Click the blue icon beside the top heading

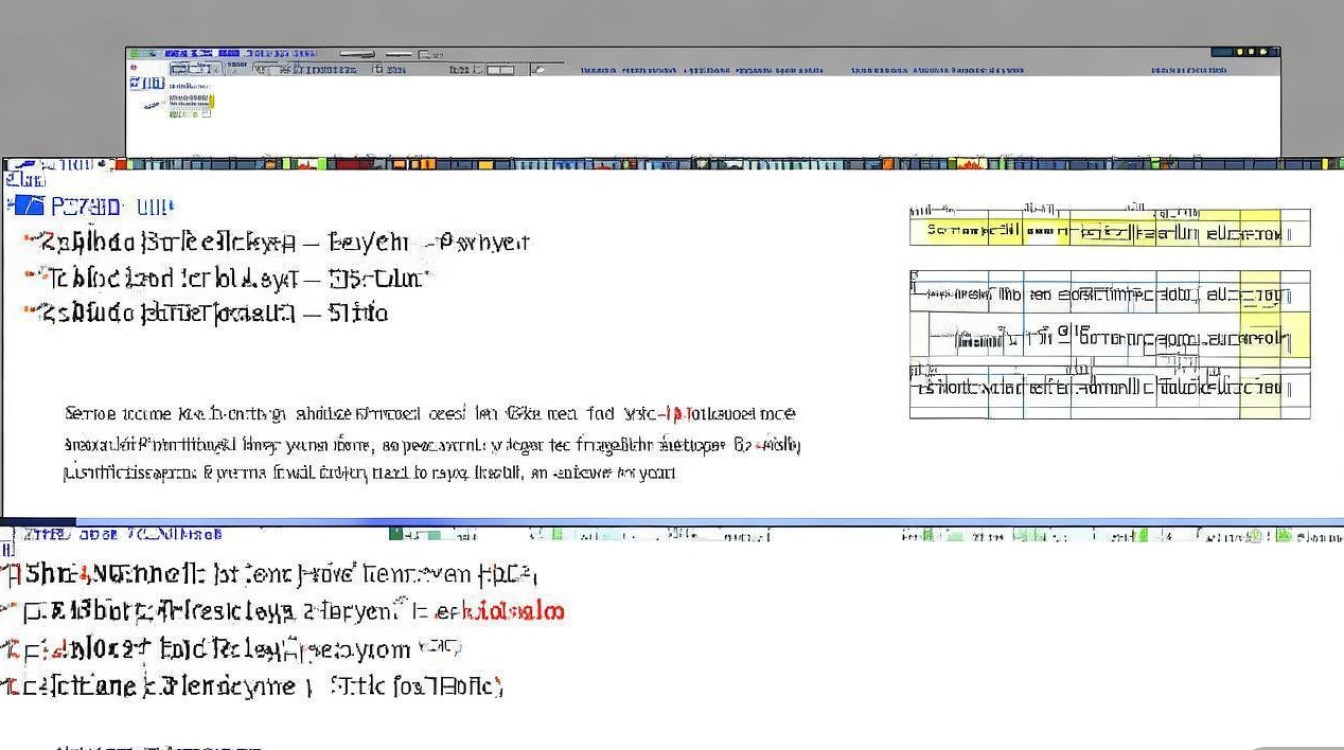point(30,205)
